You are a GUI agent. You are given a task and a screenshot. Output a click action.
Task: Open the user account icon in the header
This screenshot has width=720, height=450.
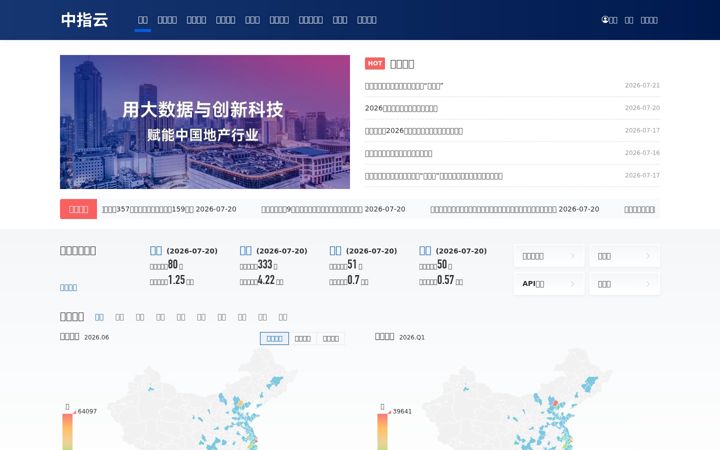pos(605,20)
